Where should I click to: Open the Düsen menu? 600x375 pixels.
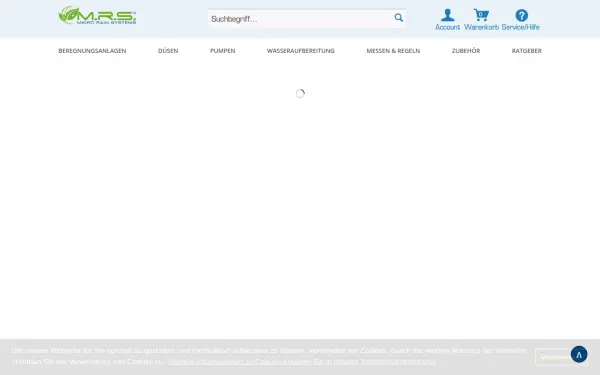(x=168, y=51)
